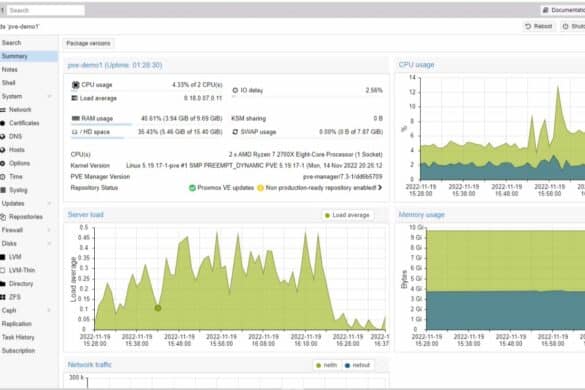This screenshot has height=390, width=585.
Task: Open the LVM-Thin disks entry
Action: click(22, 270)
